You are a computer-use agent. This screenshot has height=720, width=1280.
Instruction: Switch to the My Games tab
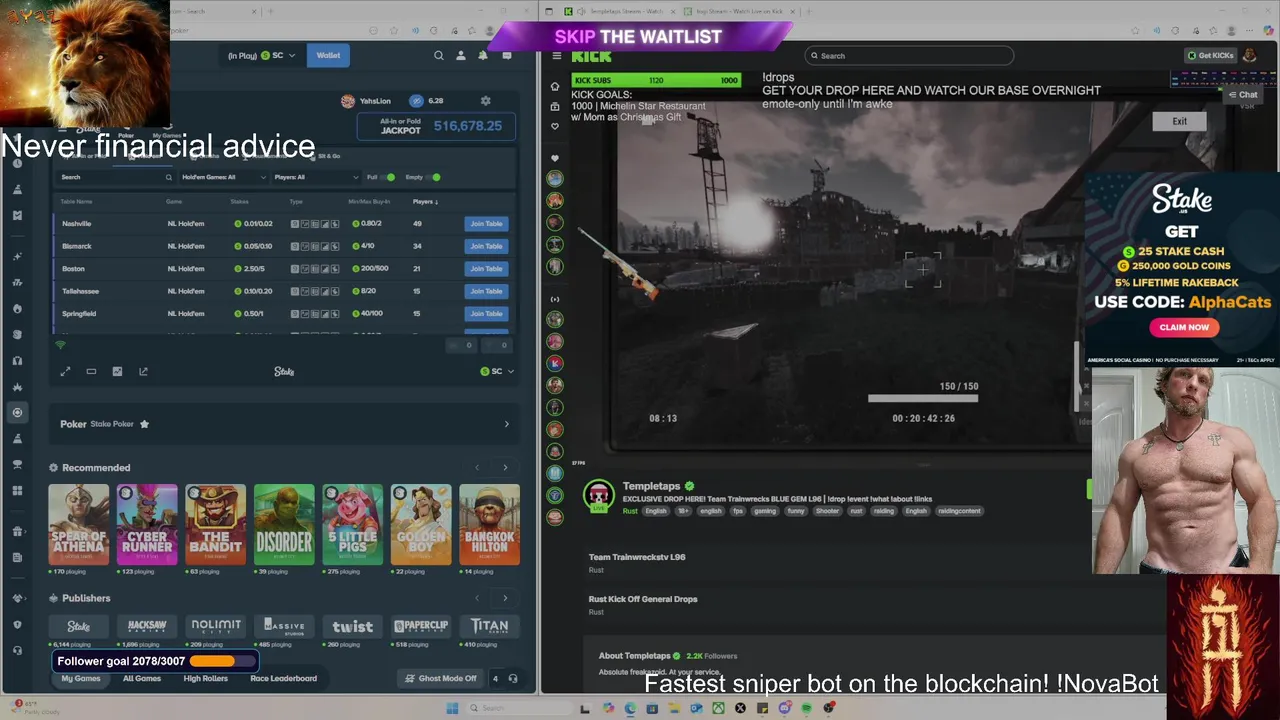click(x=81, y=678)
